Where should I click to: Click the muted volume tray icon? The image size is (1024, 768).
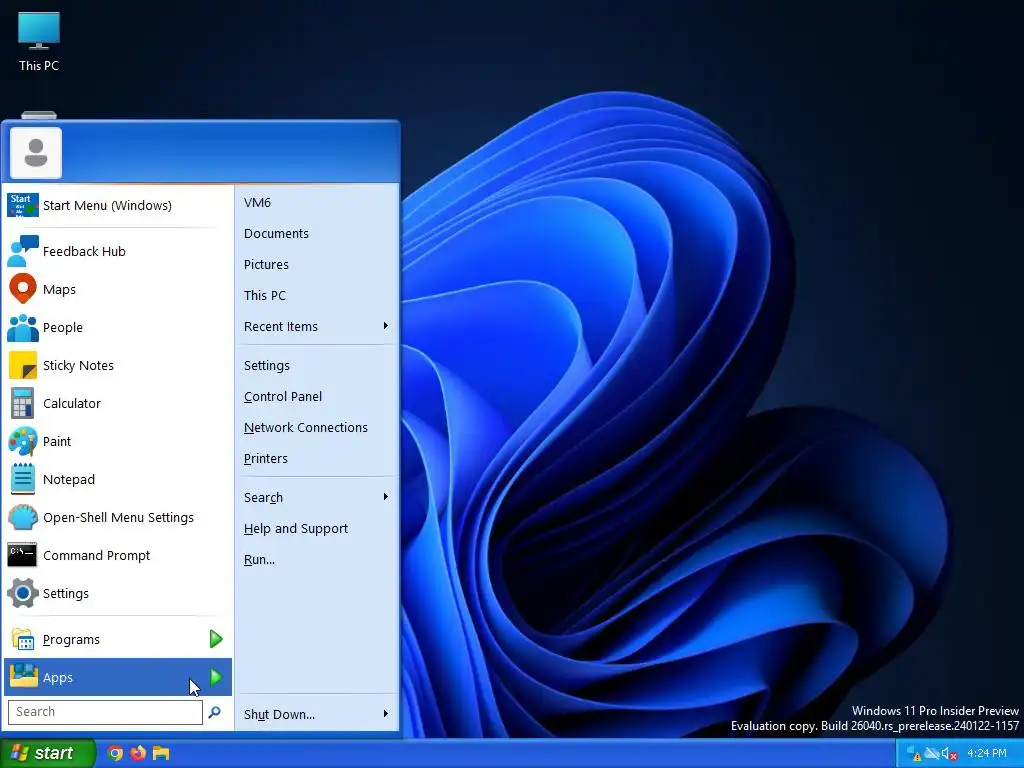click(949, 754)
